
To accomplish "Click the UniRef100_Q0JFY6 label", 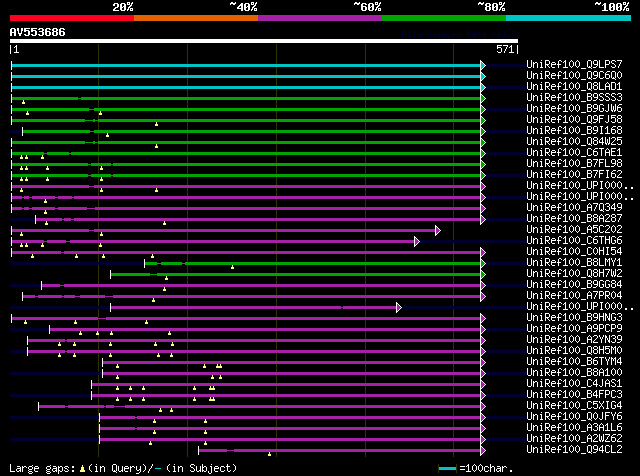I will [x=574, y=417].
